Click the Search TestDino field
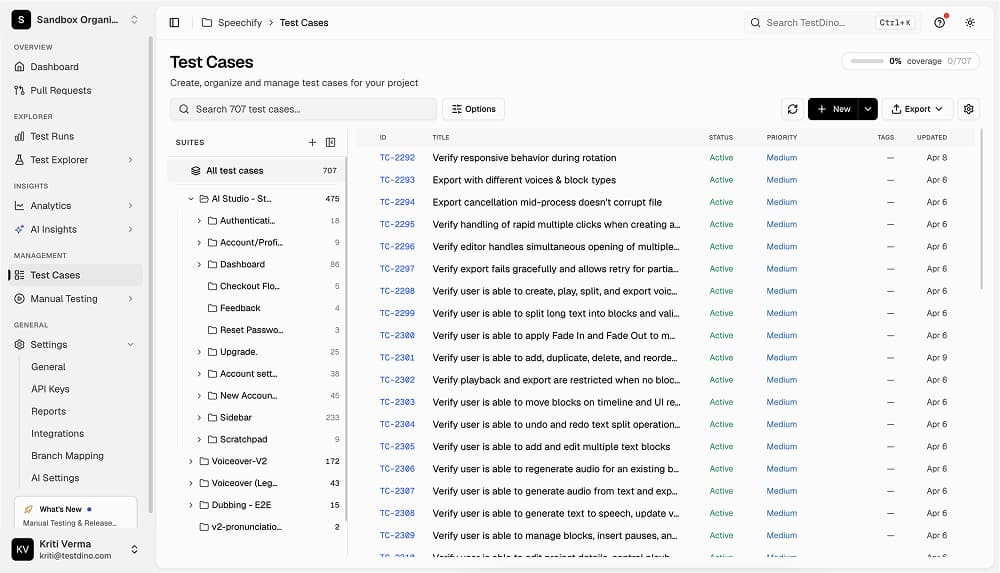 pos(831,22)
